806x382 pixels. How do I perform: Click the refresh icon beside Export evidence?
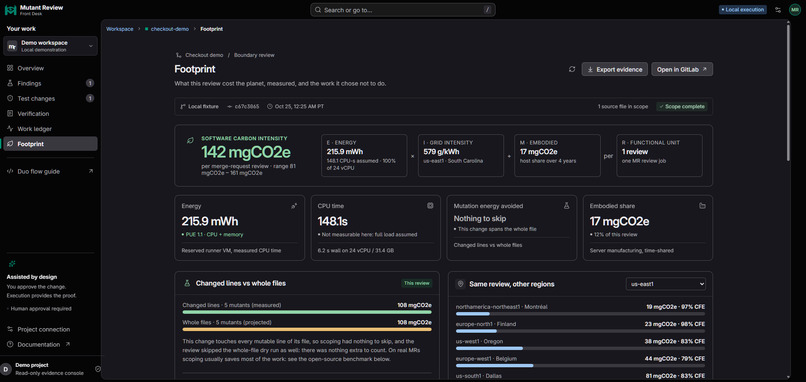point(572,69)
